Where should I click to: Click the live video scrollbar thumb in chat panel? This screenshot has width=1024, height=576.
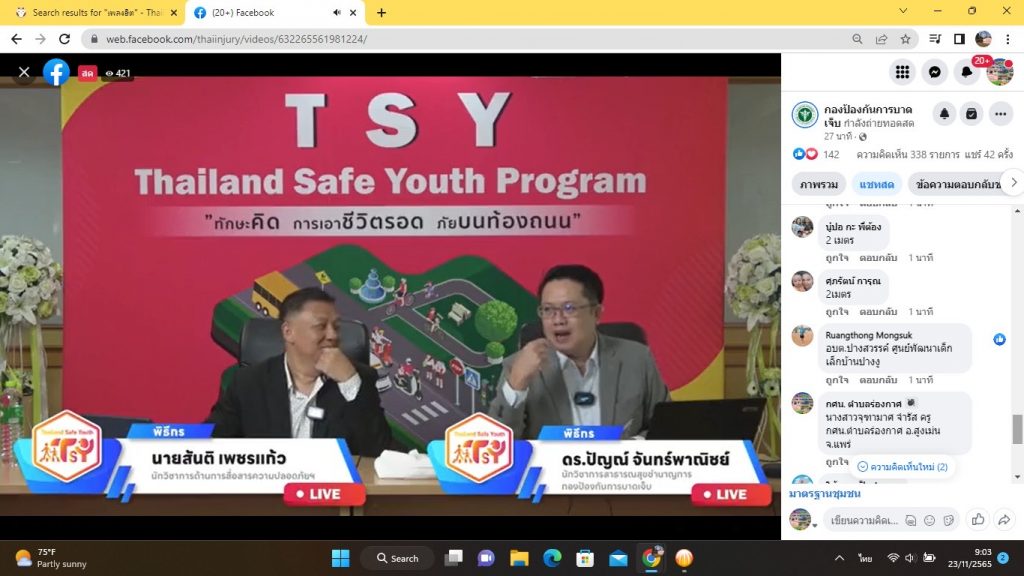point(1017,429)
